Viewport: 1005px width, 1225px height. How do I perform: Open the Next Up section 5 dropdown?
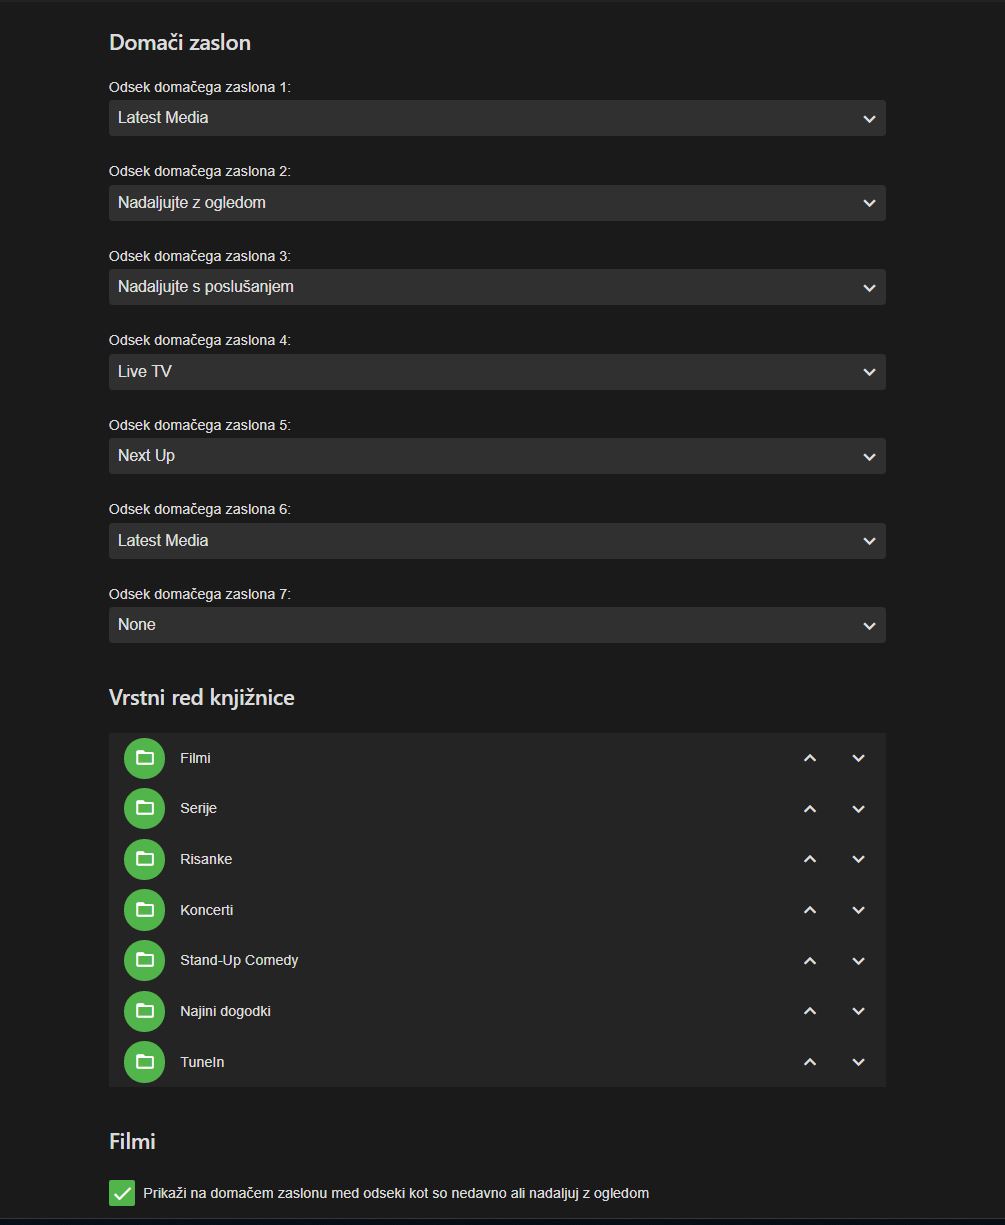(497, 456)
